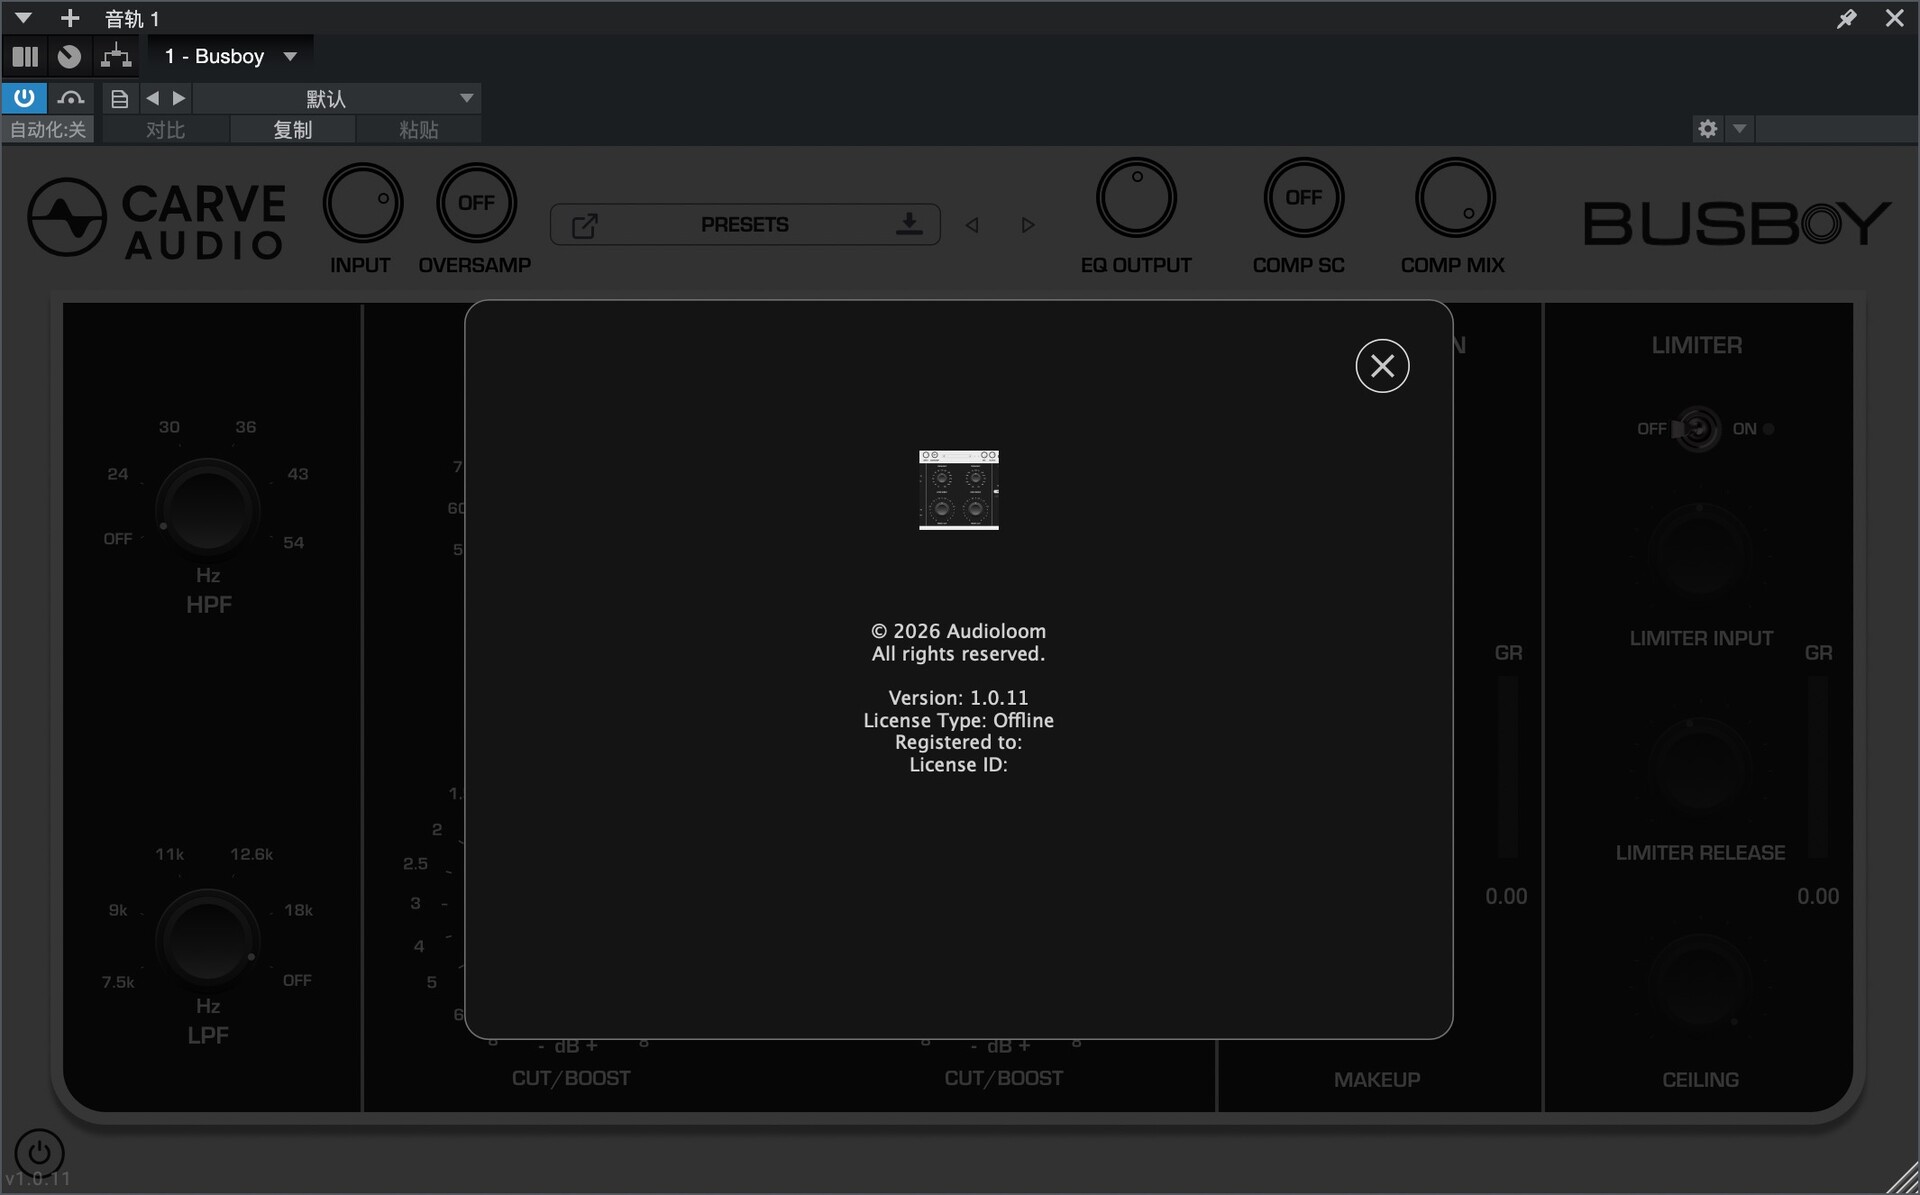Screen dimensions: 1920x1195
Task: Go to previous preset arrow
Action: click(x=972, y=225)
